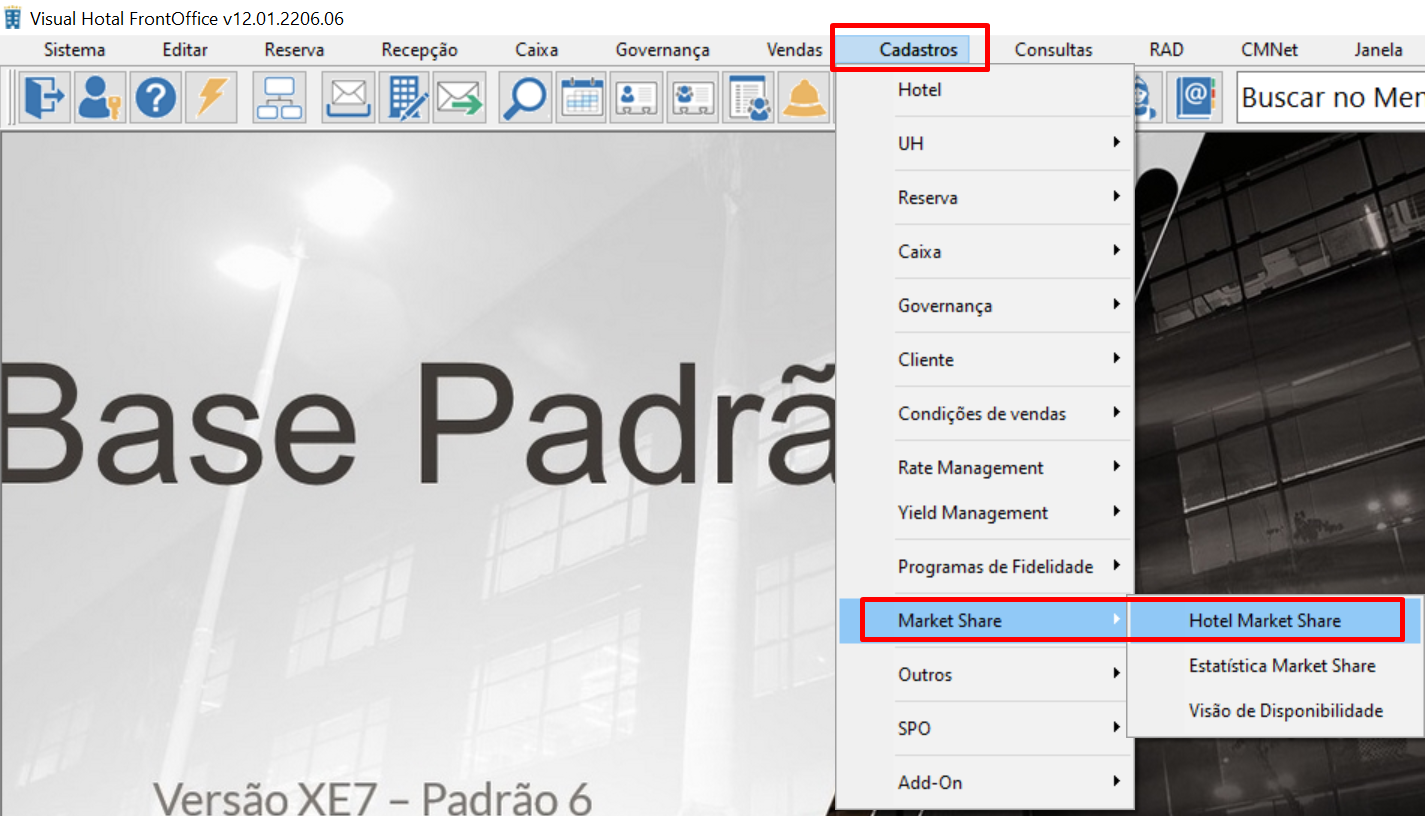This screenshot has width=1425, height=816.
Task: Click the building with pencil icon
Action: click(404, 98)
